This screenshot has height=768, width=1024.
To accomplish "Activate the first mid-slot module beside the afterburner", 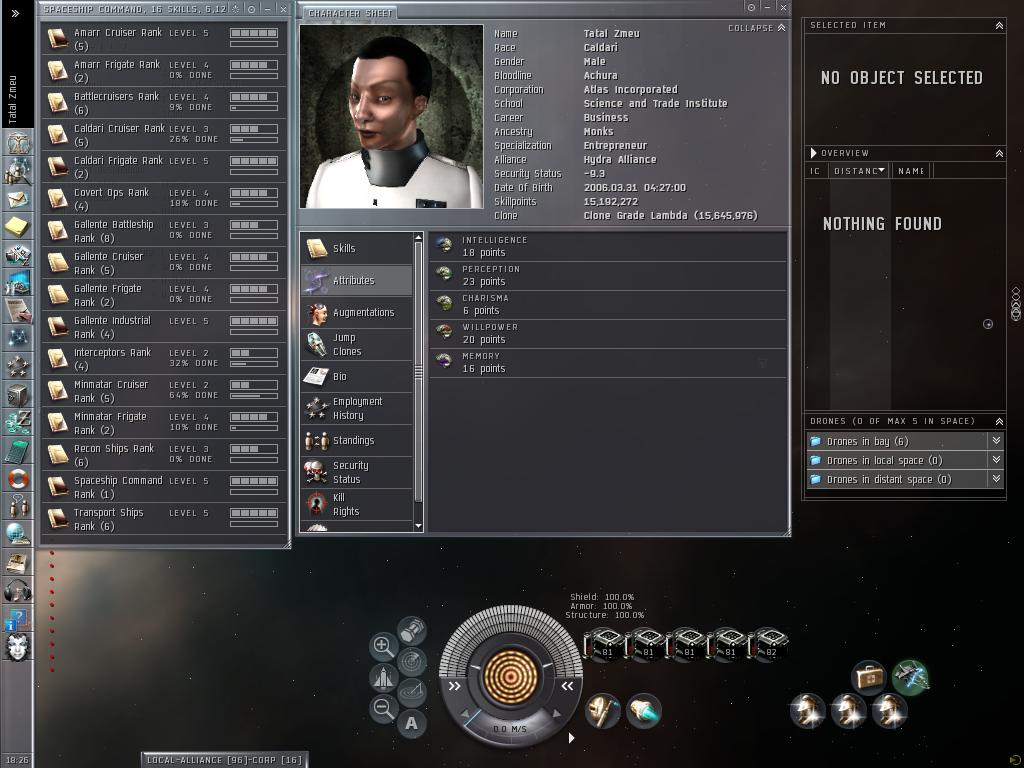I will click(x=603, y=711).
